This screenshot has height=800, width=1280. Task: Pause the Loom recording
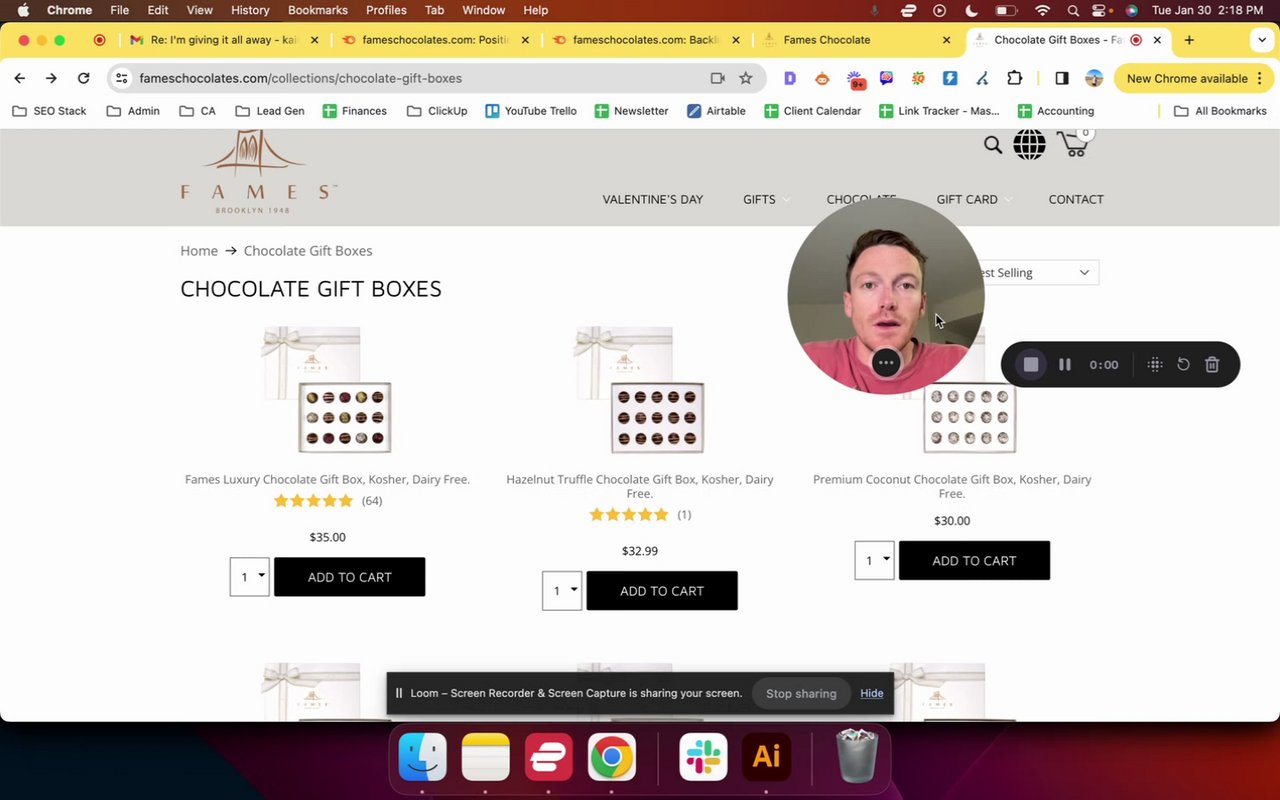1065,365
